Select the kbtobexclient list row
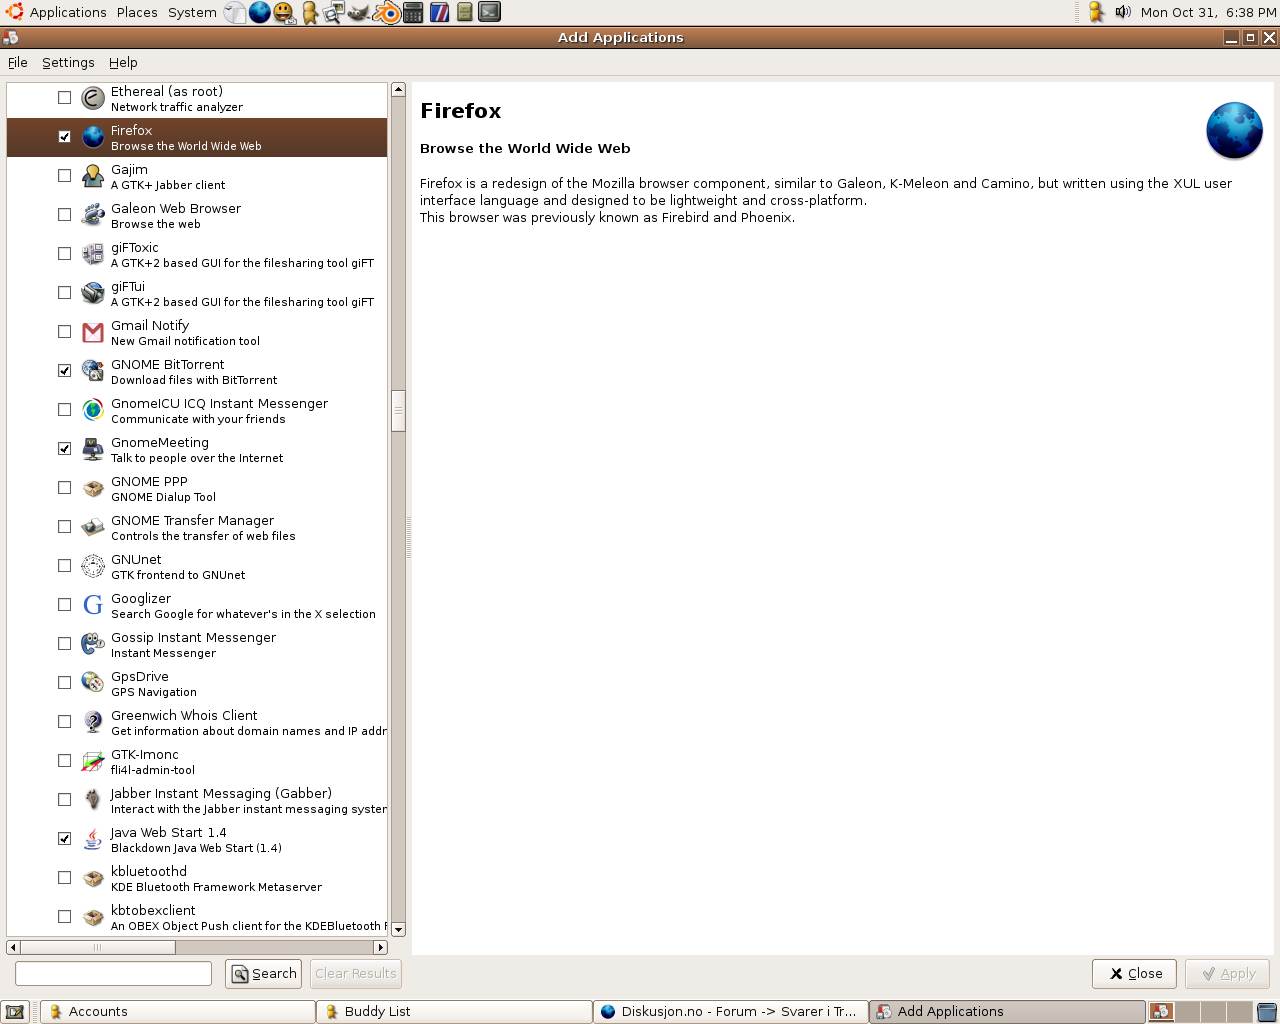 pos(197,917)
